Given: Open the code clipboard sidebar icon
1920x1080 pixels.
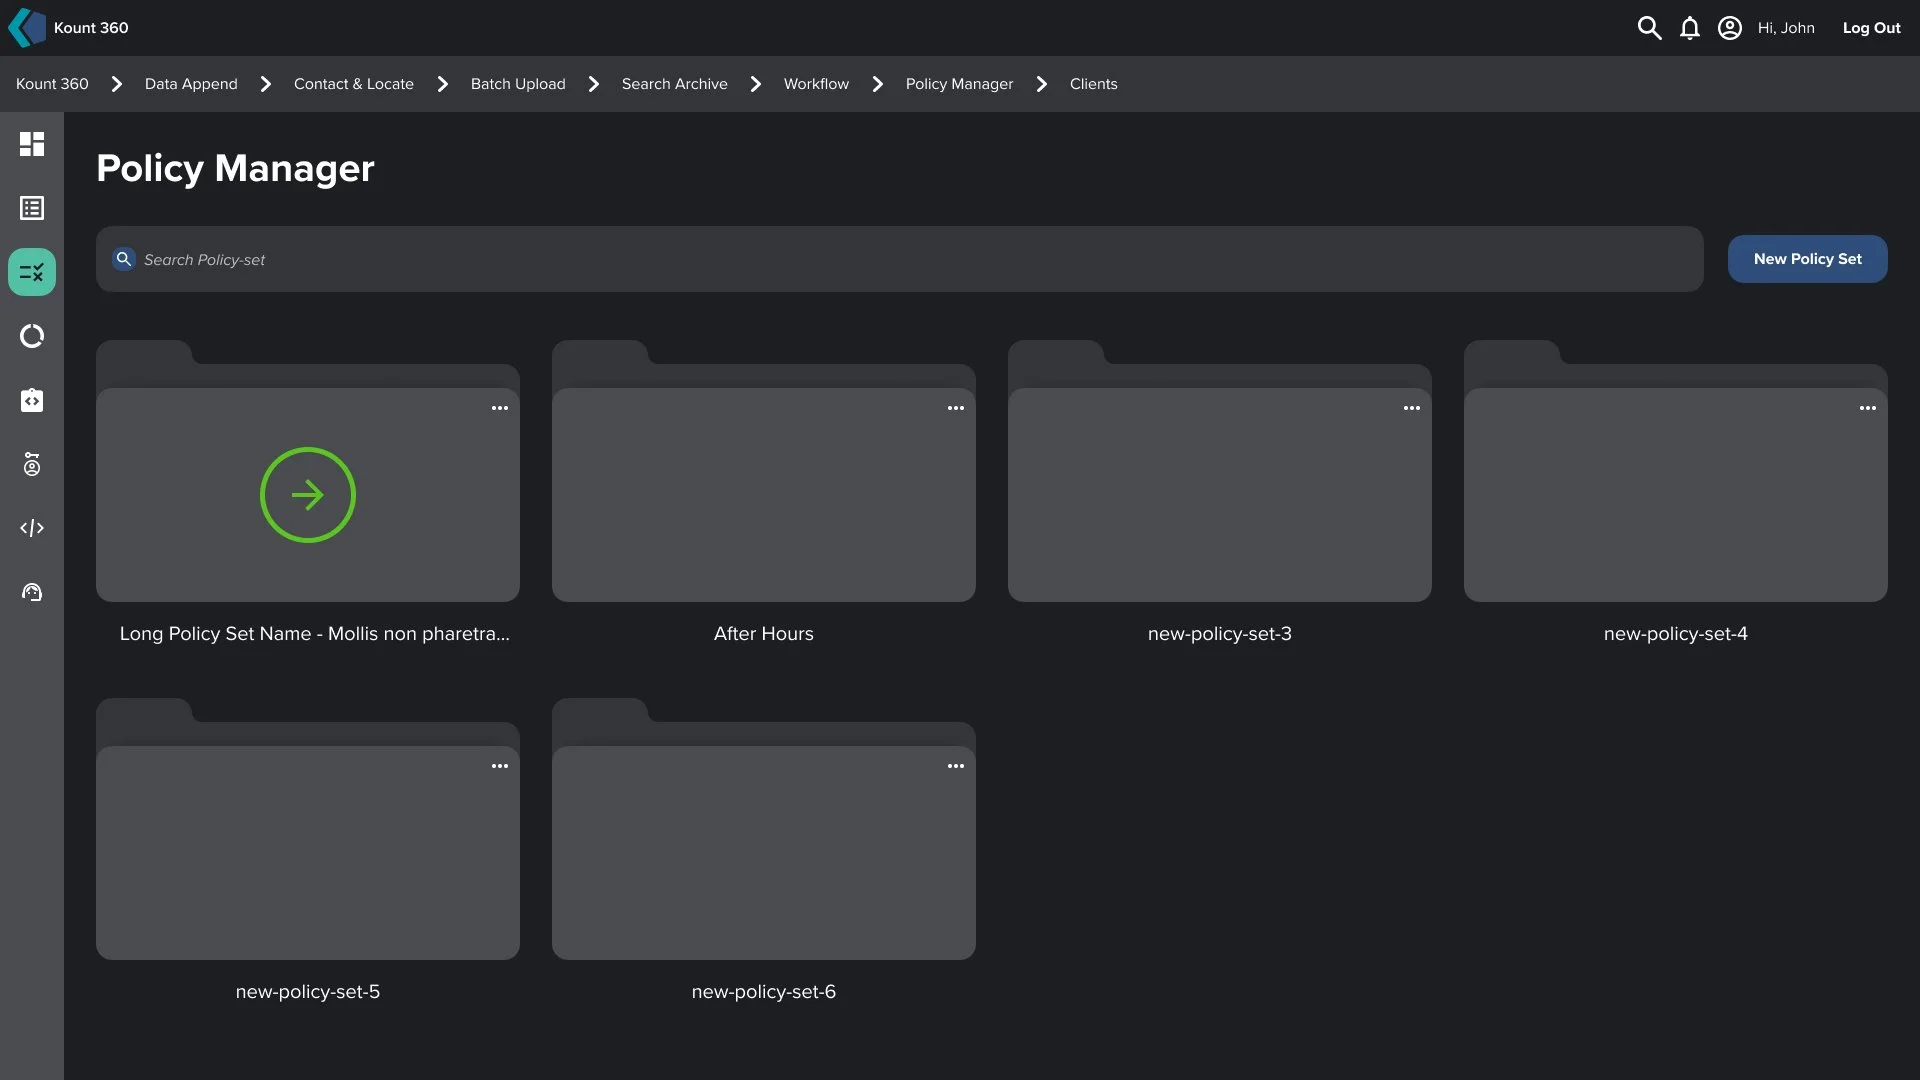Looking at the screenshot, I should click(x=32, y=400).
